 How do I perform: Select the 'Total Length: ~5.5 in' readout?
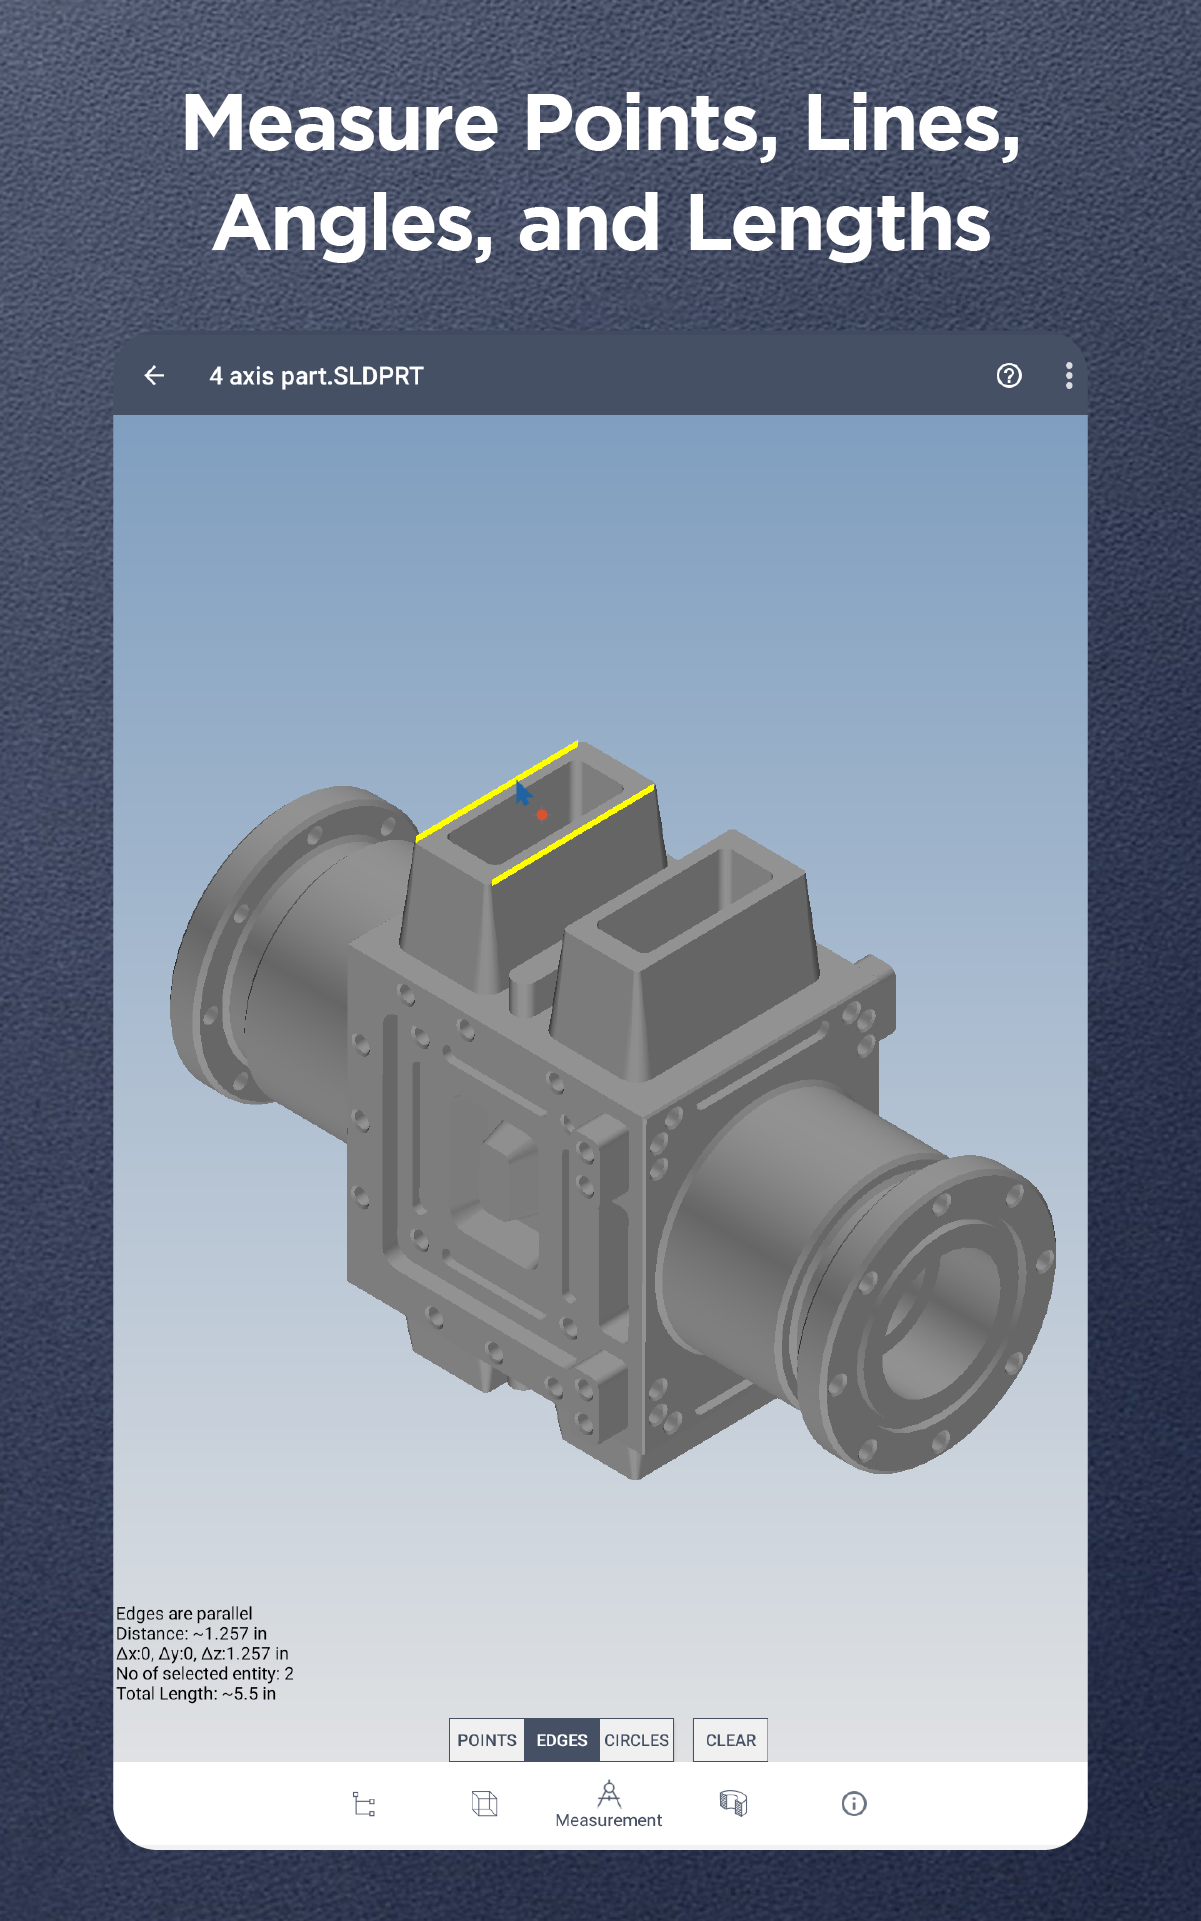pyautogui.click(x=196, y=1693)
